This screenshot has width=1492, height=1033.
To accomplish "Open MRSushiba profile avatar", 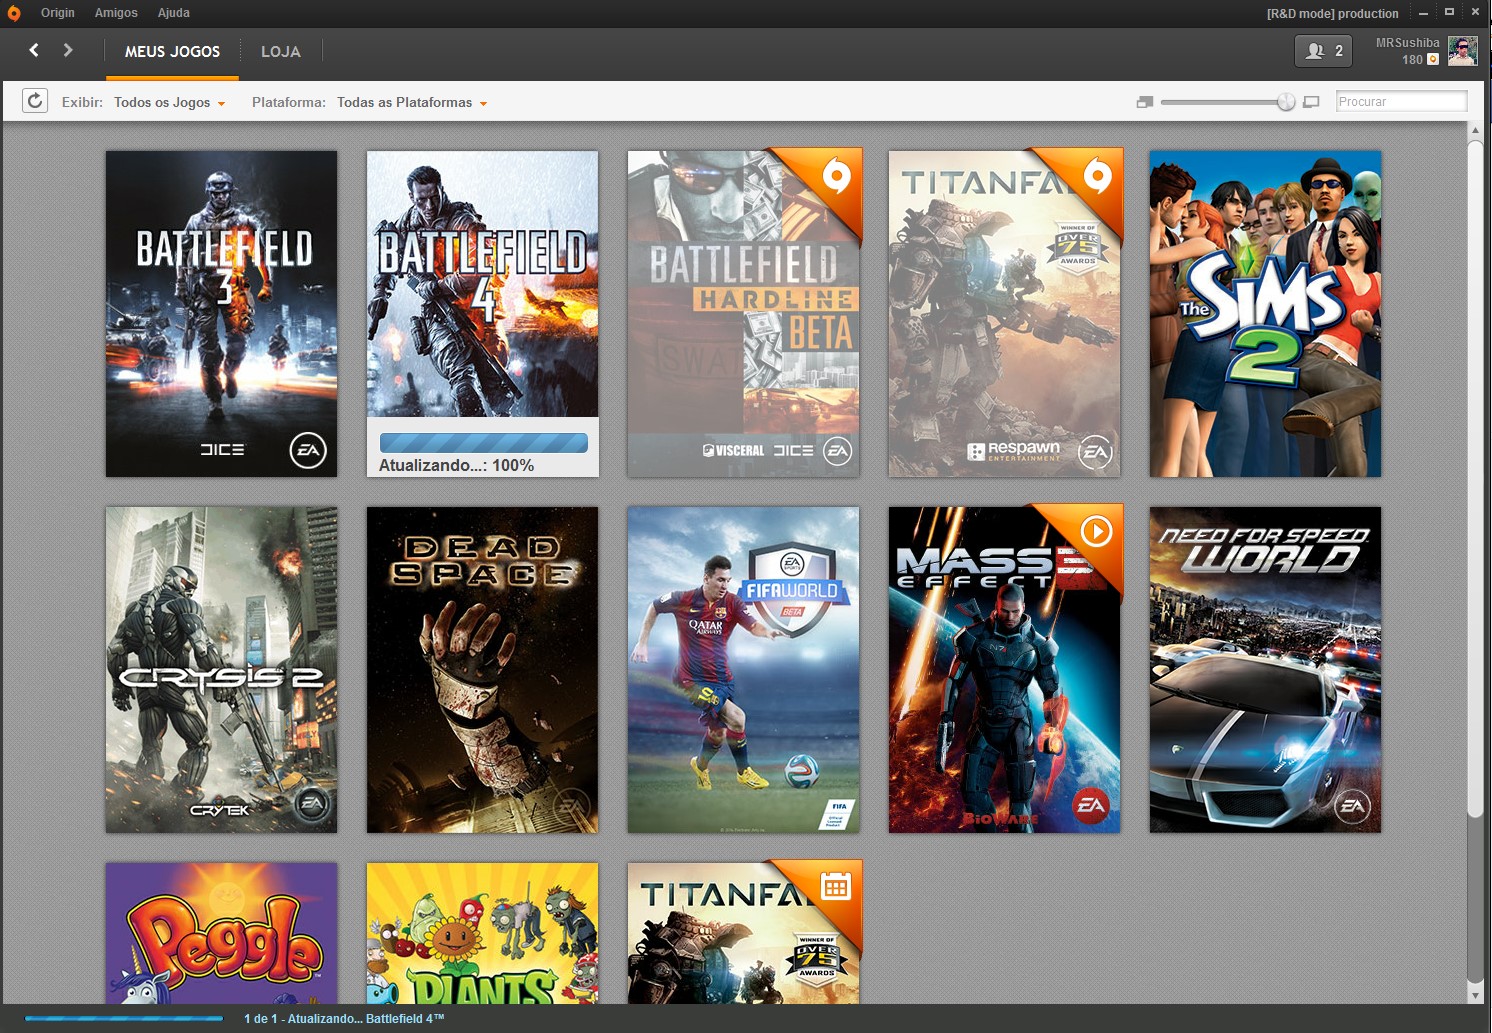I will tap(1462, 51).
